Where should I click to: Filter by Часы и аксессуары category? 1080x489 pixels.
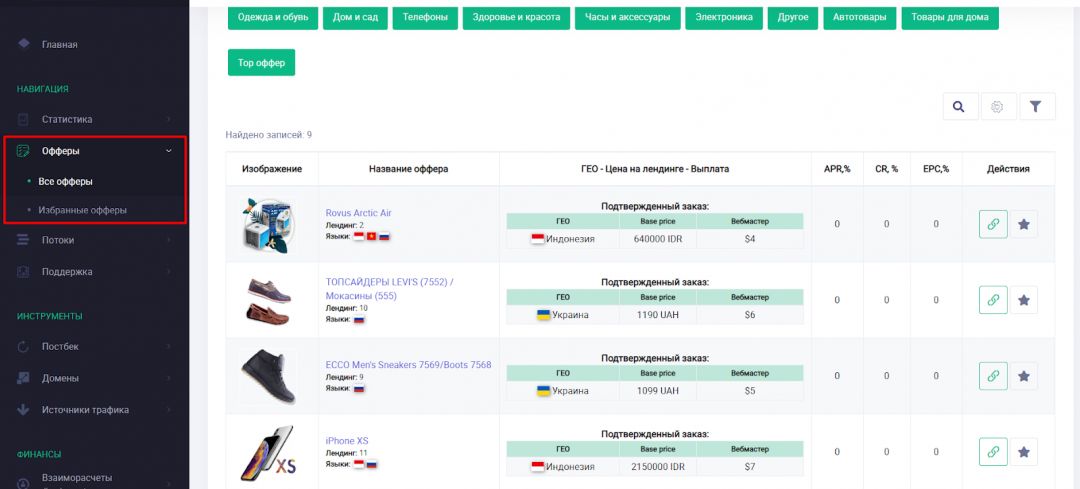627,17
